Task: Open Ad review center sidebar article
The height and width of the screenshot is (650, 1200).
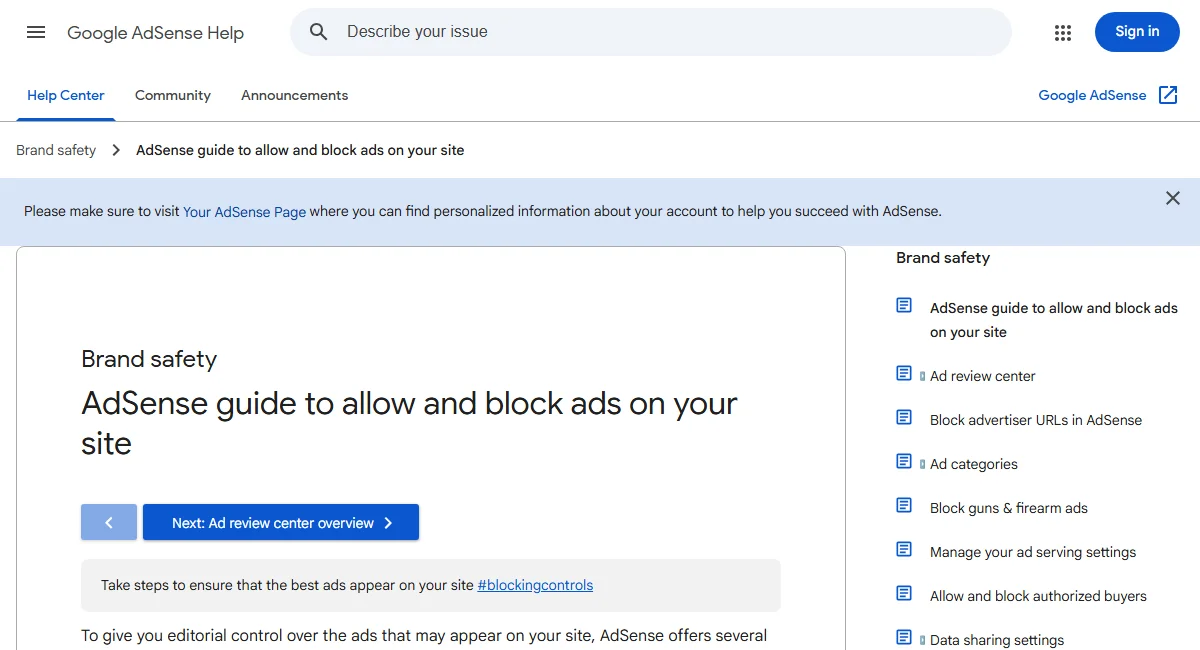Action: 983,376
